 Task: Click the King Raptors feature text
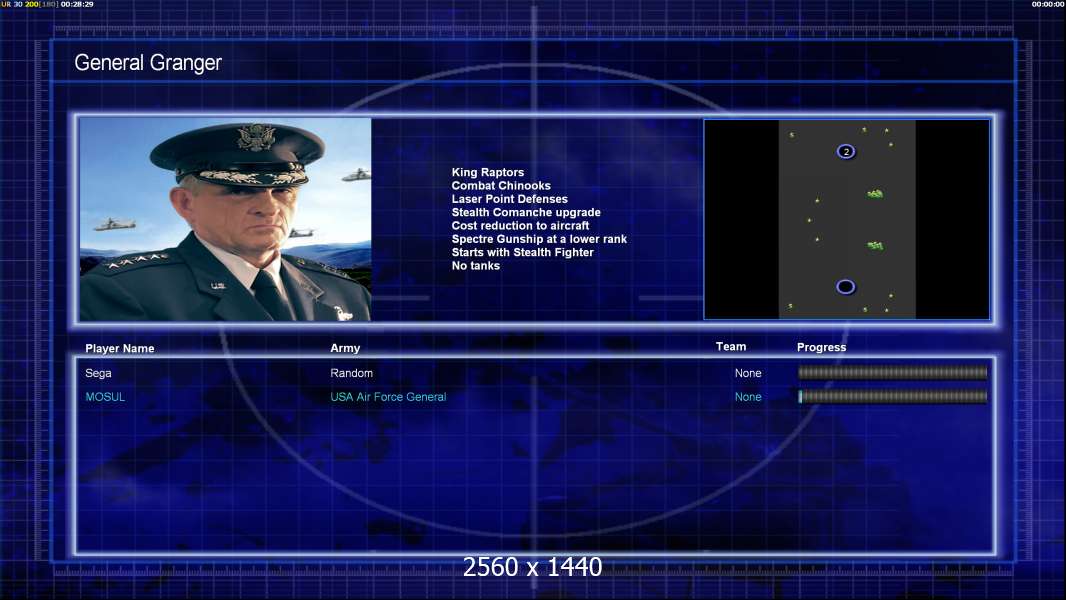[487, 173]
